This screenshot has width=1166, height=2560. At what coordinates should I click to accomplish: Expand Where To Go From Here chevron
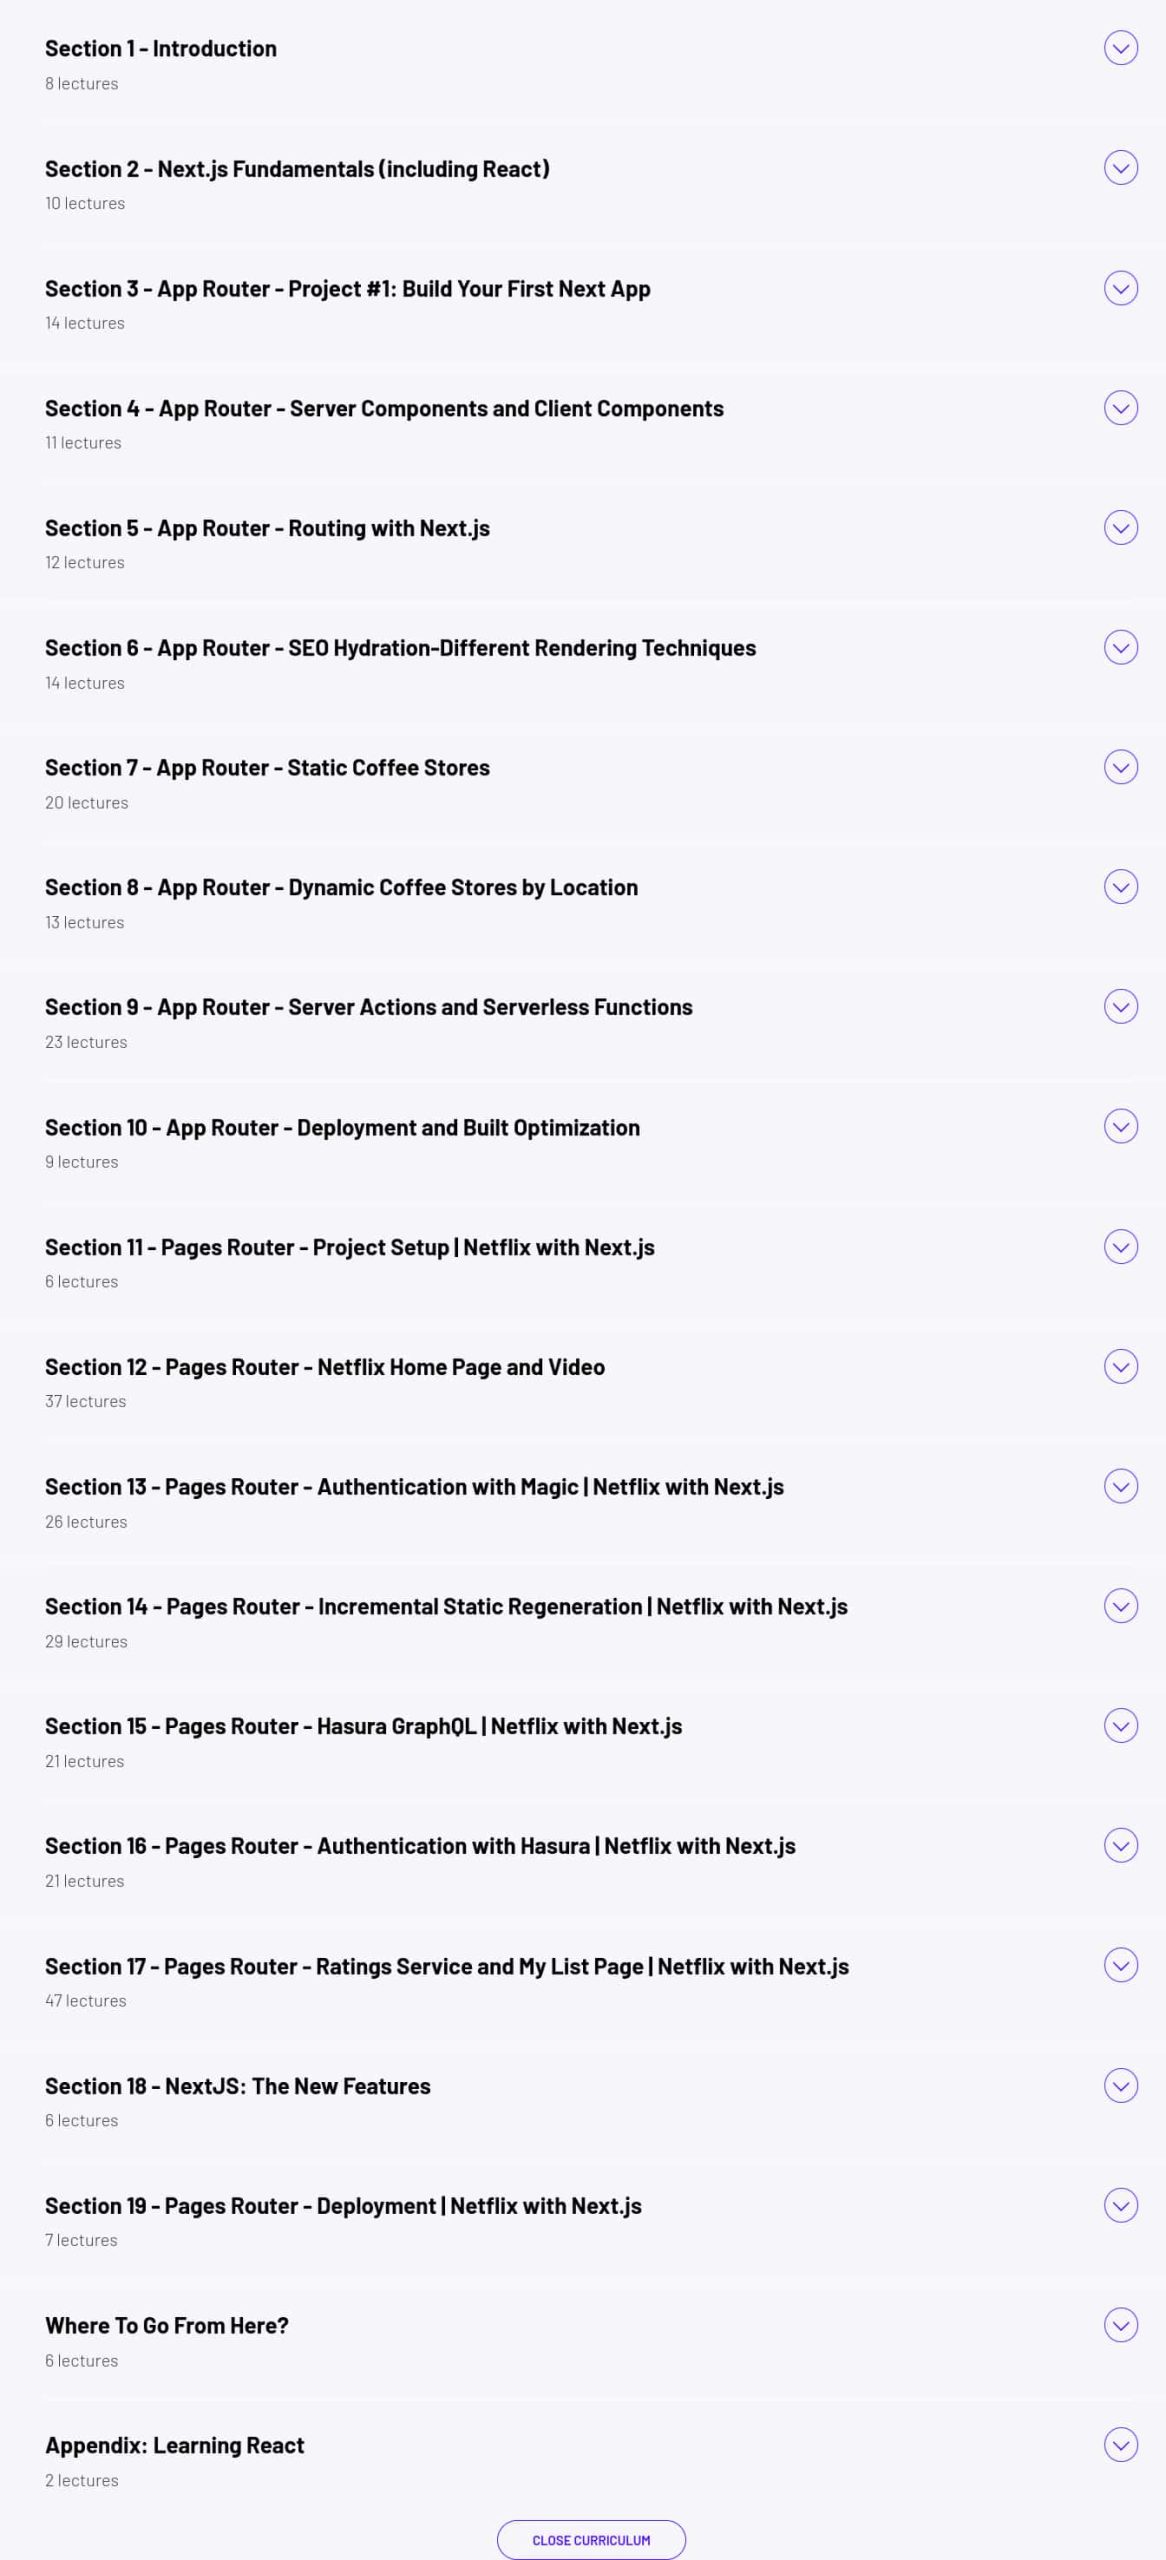(x=1120, y=2325)
